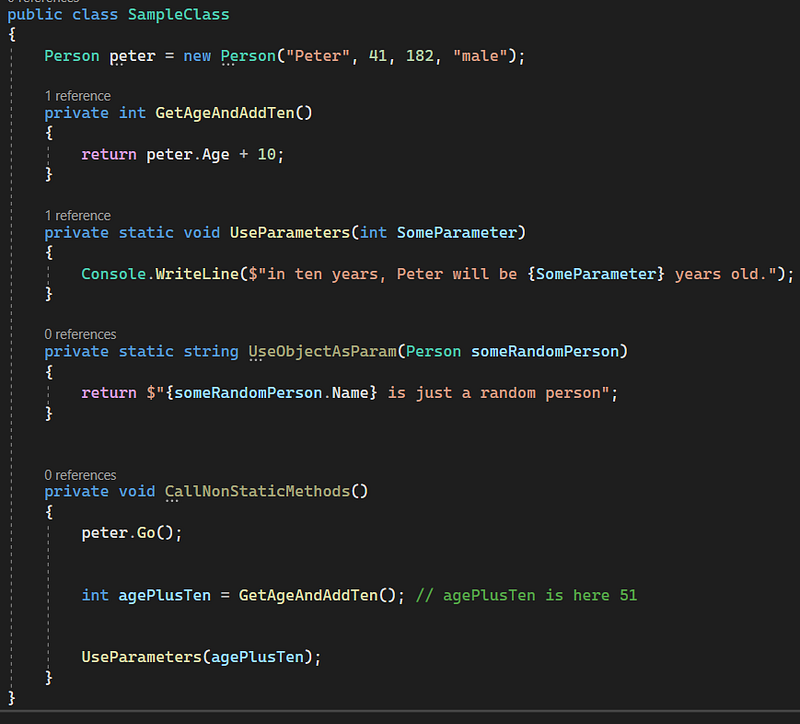Click {SomeParameter} inside the interpolated string

click(596, 274)
